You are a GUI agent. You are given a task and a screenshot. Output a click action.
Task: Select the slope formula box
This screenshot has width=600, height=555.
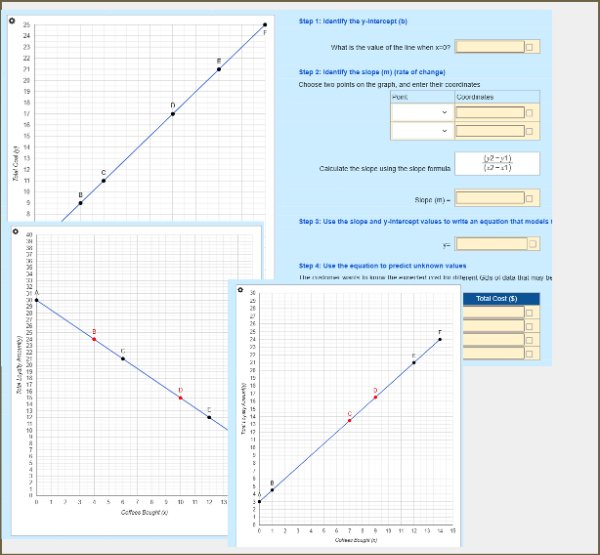pyautogui.click(x=497, y=163)
